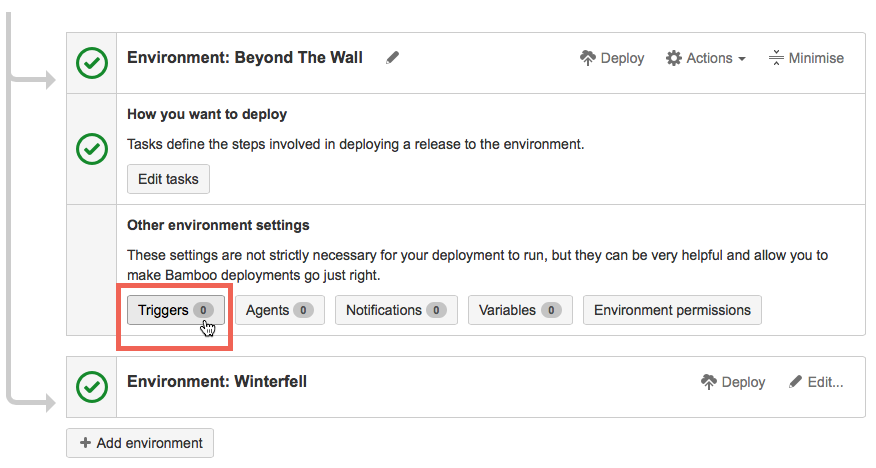Click the Deploy cloud icon for Winterfell
Screen dimensions: 876x468
[x=709, y=382]
